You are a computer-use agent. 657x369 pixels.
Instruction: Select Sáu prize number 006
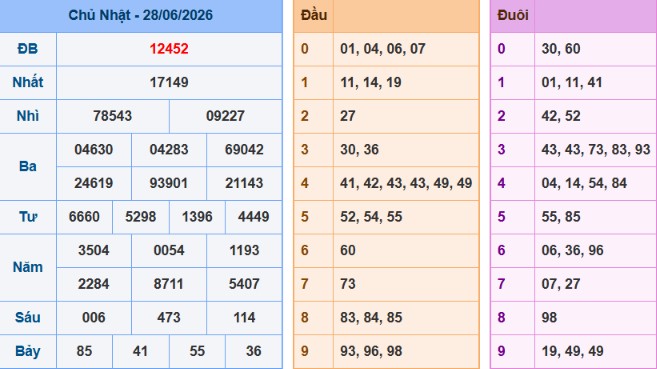pyautogui.click(x=93, y=317)
